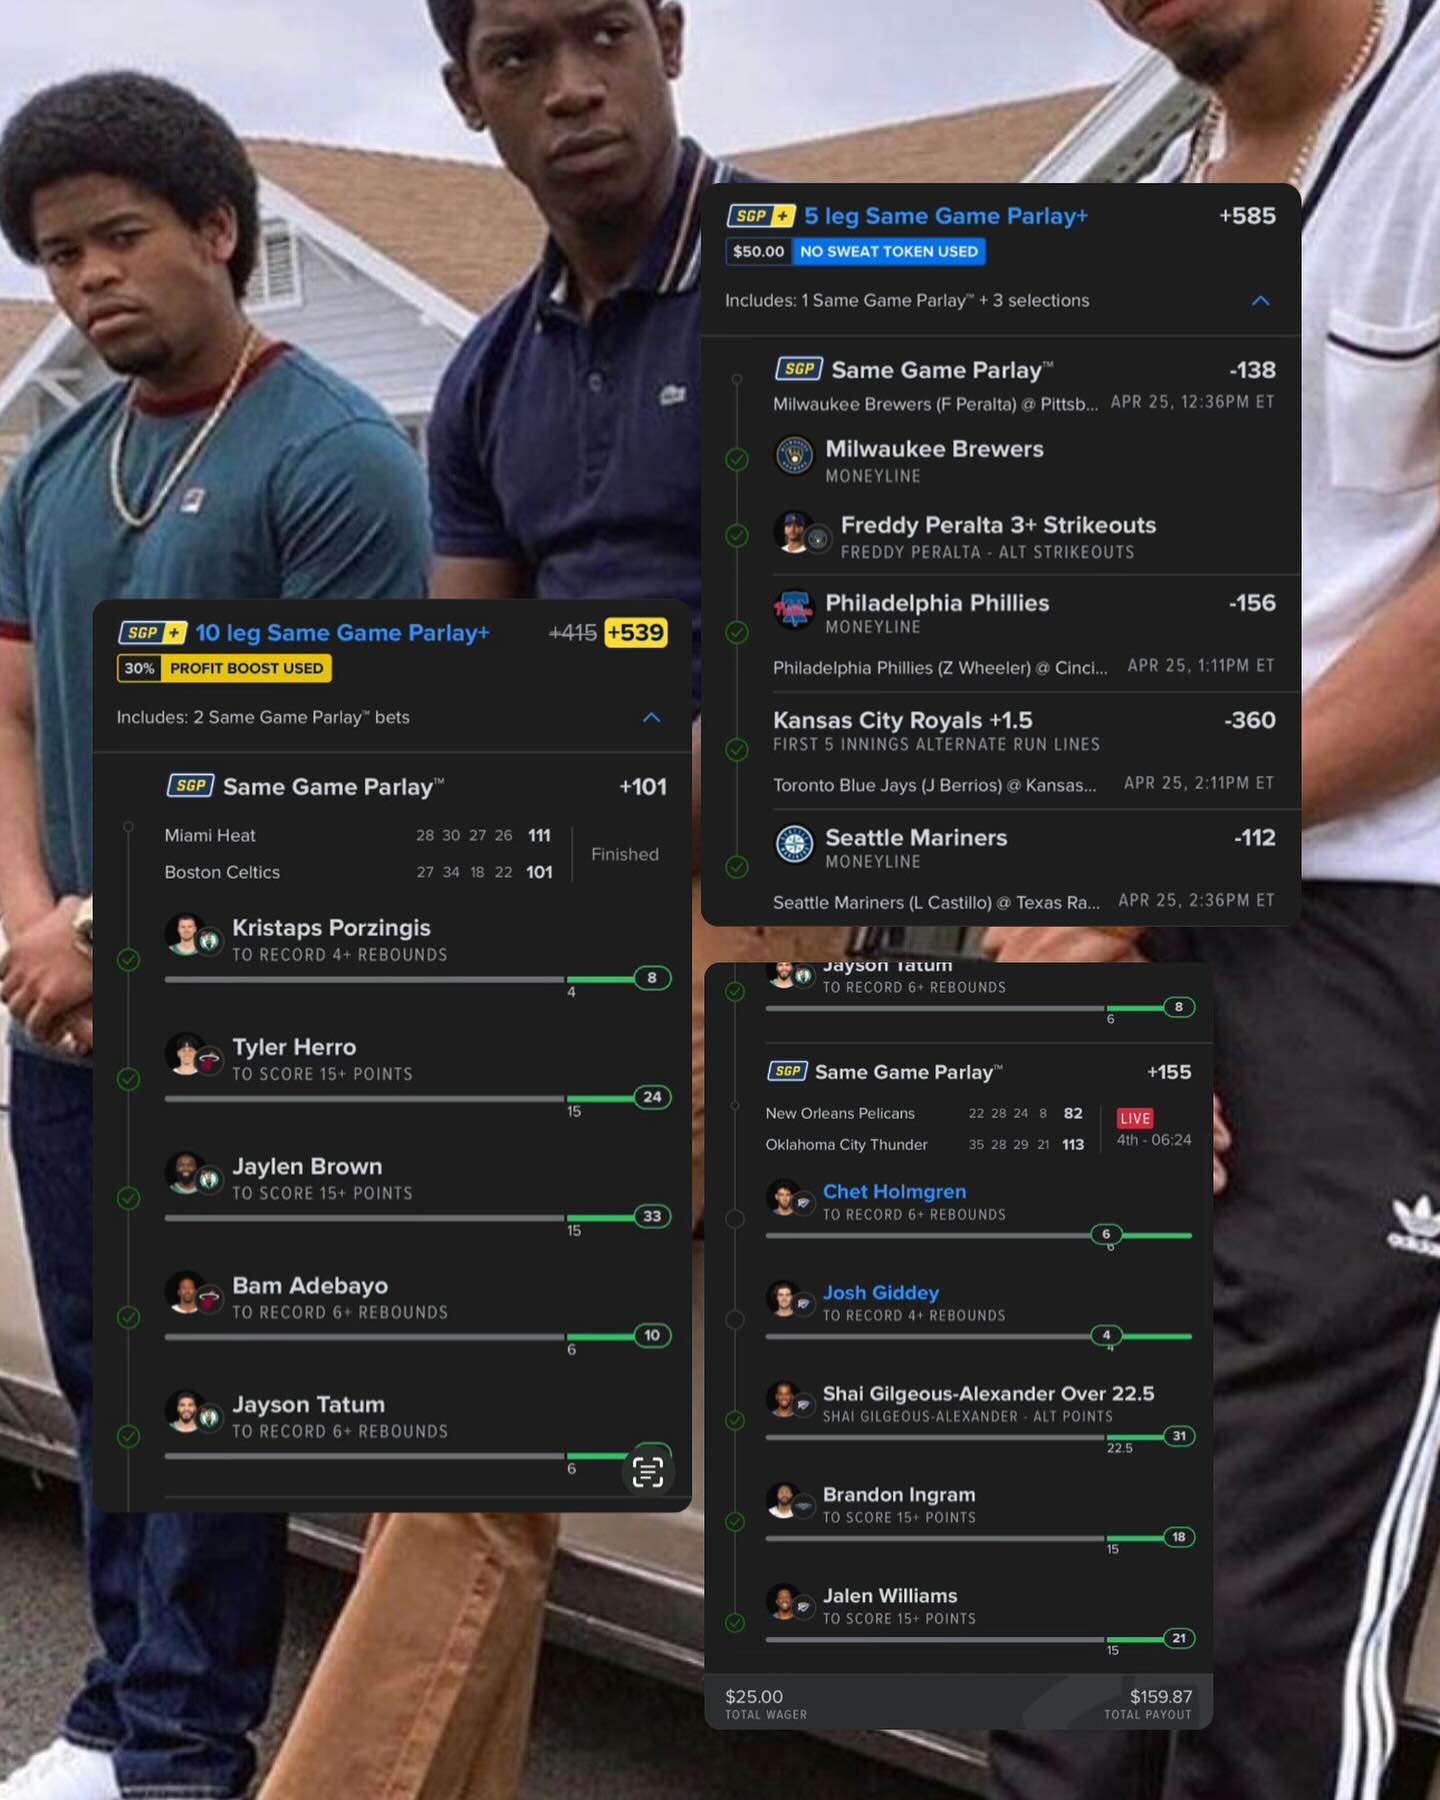Tap the Miami Heat final score 111

pos(540,835)
